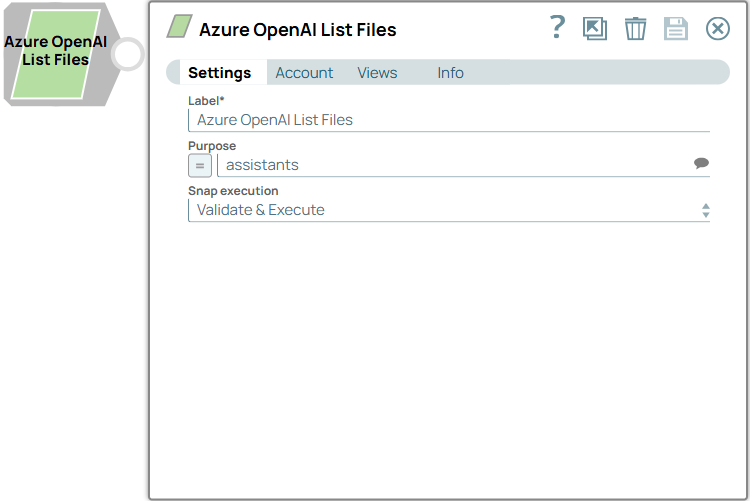
Task: Open the Purpose suggestions bubble icon
Action: tap(701, 163)
